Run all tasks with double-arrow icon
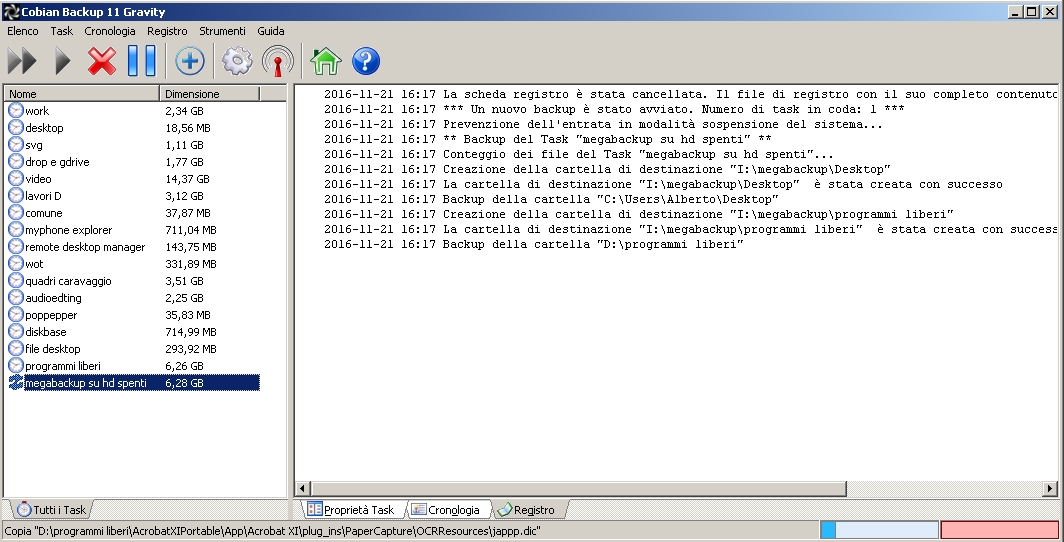Screen dimensions: 1064x542 click(x=22, y=61)
